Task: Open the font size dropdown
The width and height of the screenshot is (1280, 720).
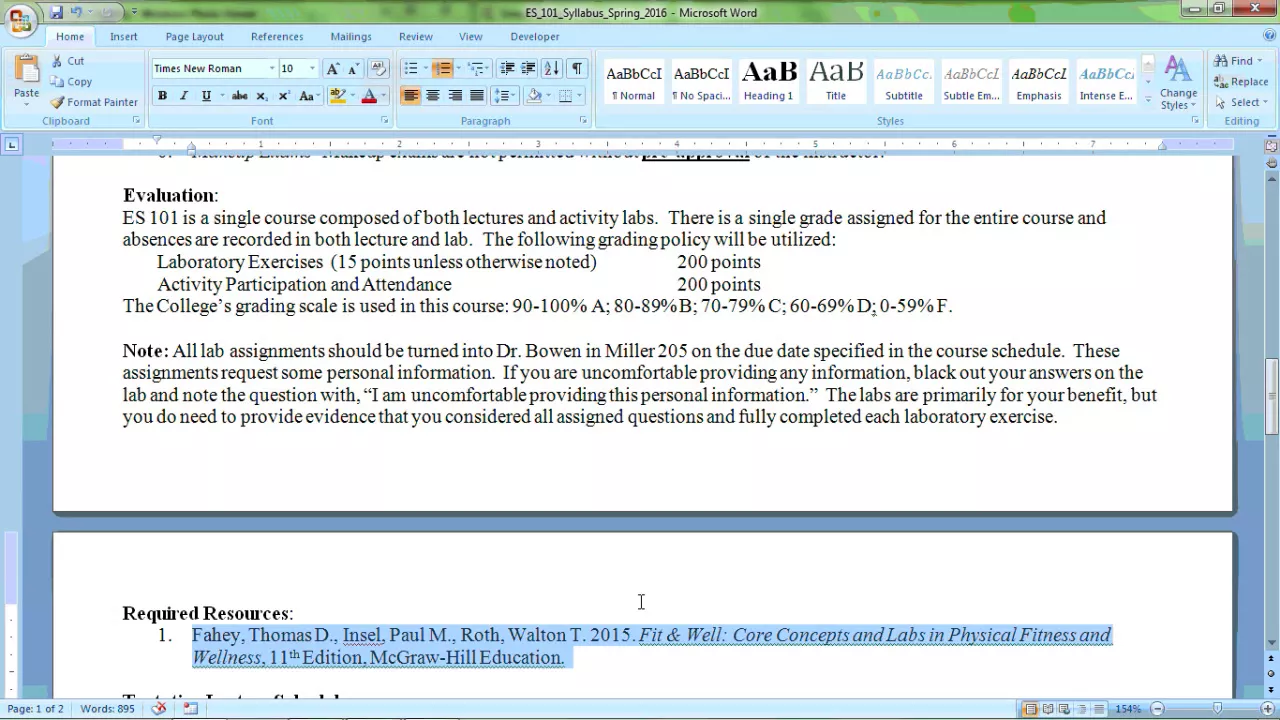Action: pyautogui.click(x=312, y=68)
